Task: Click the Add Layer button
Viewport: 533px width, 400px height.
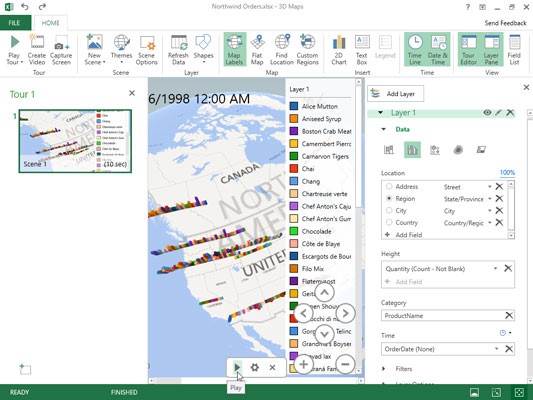Action: (395, 93)
